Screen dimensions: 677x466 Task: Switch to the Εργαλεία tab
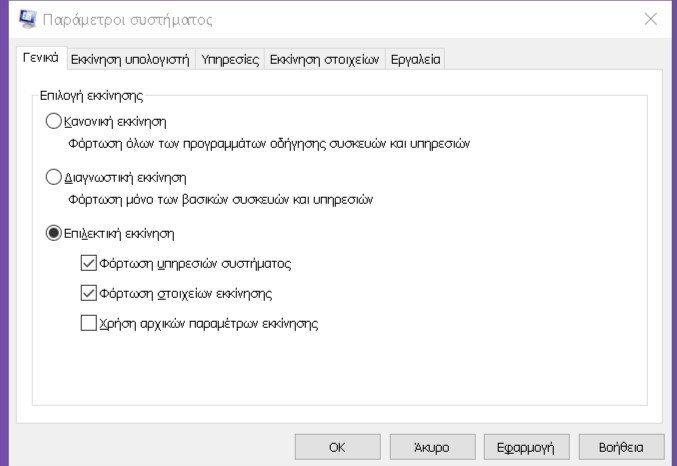click(416, 59)
